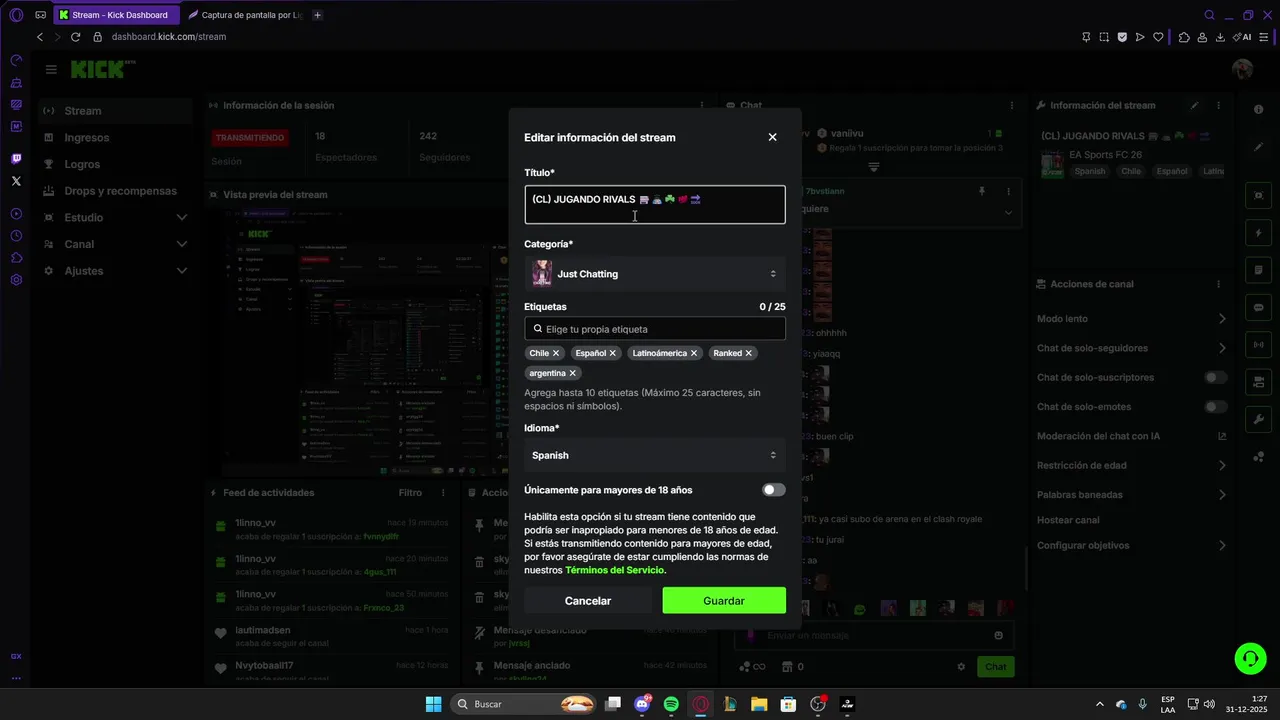Remove the argentina tag

(x=572, y=373)
